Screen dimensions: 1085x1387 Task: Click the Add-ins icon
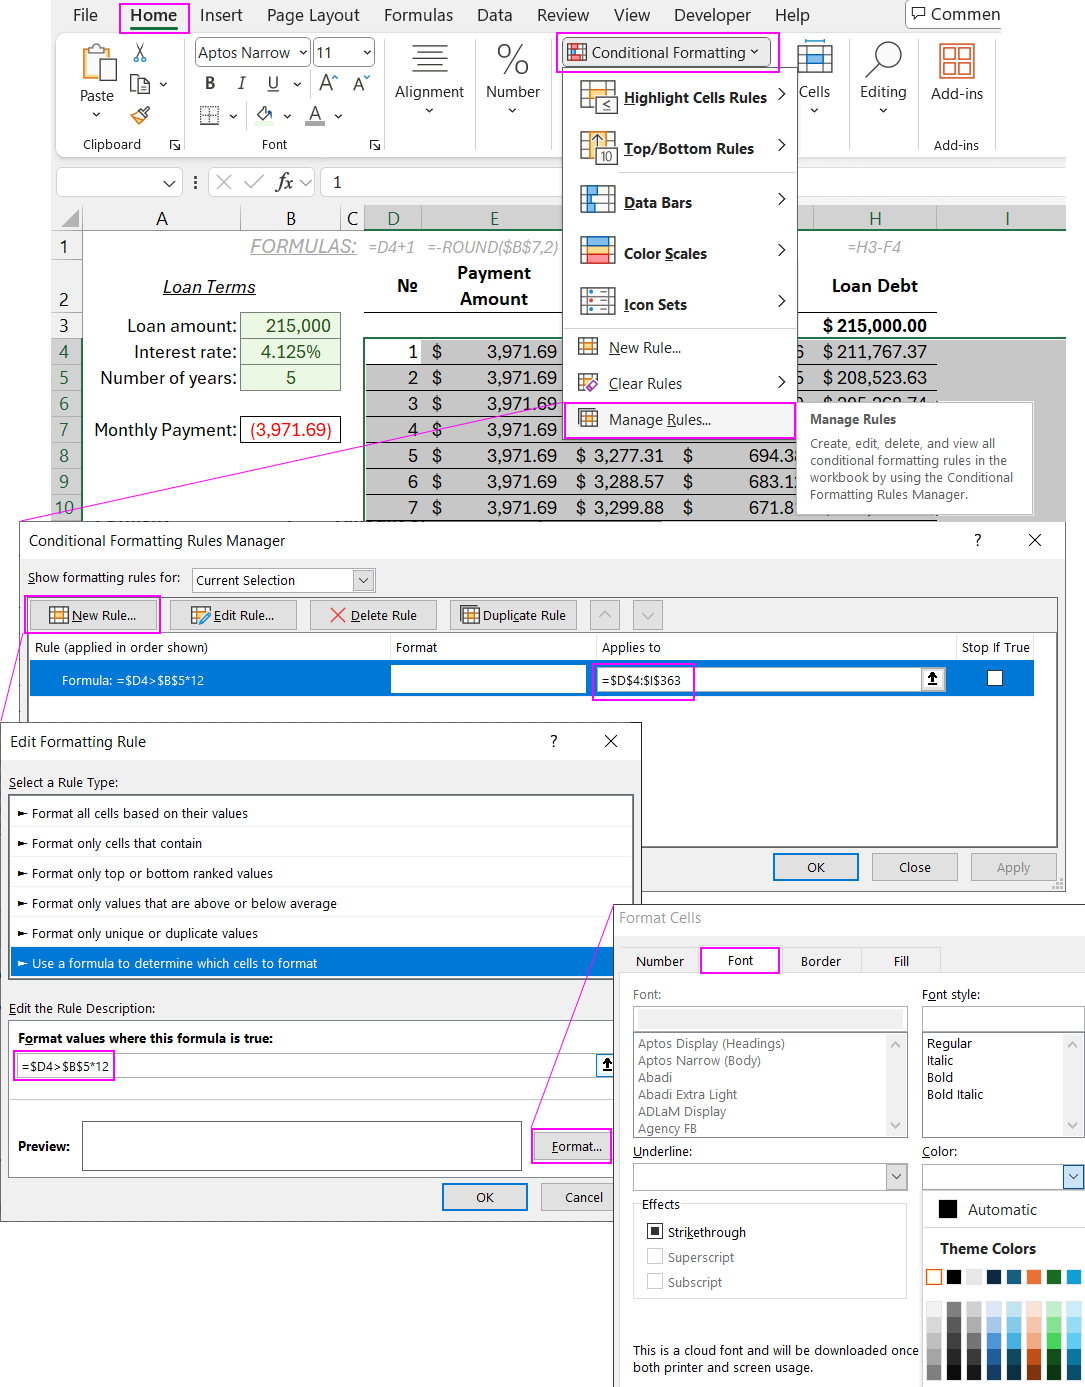pos(956,62)
